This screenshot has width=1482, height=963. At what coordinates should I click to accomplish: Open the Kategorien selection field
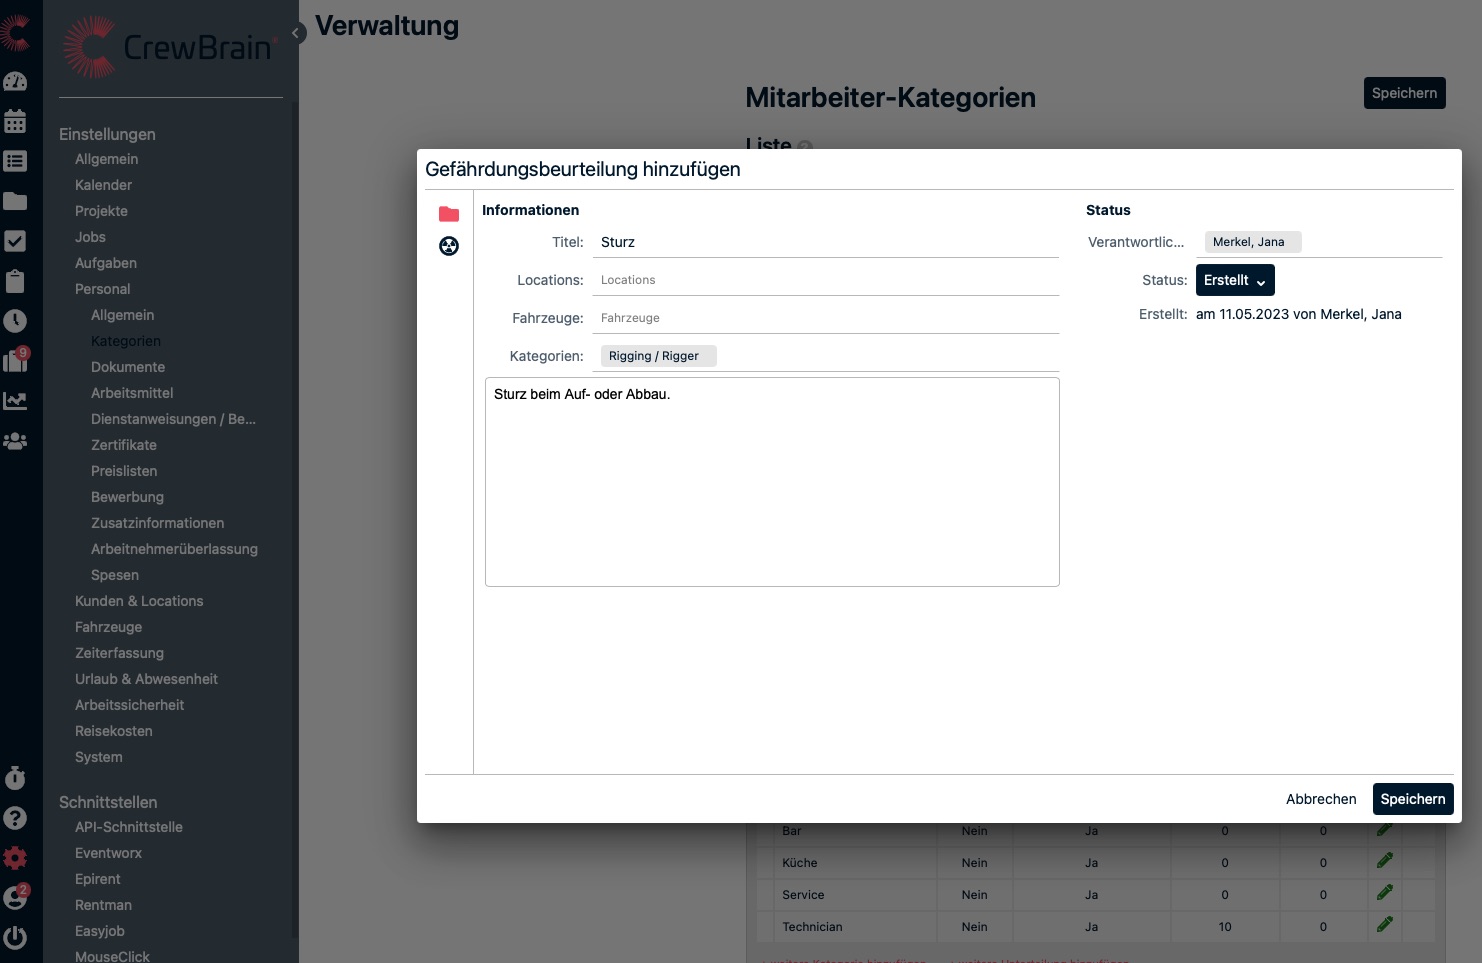880,356
